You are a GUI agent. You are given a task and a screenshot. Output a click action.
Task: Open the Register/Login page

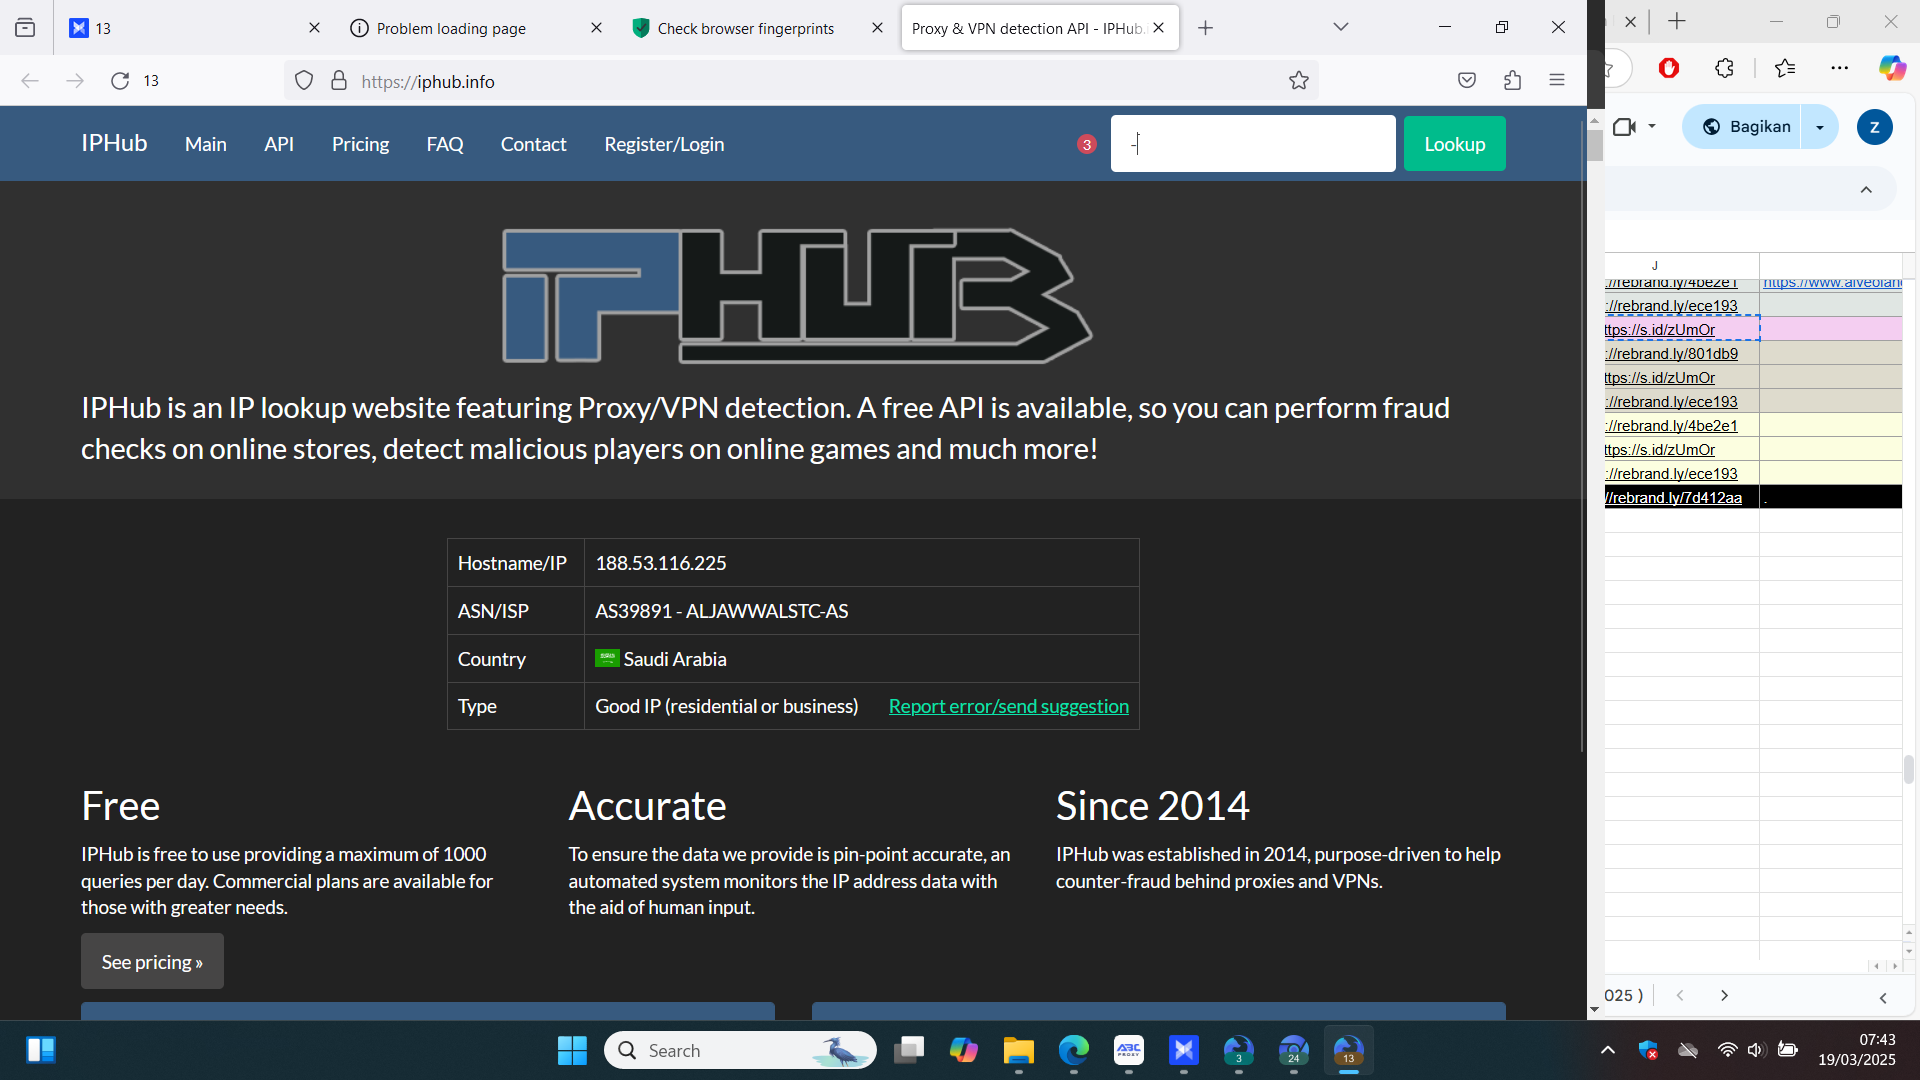664,144
